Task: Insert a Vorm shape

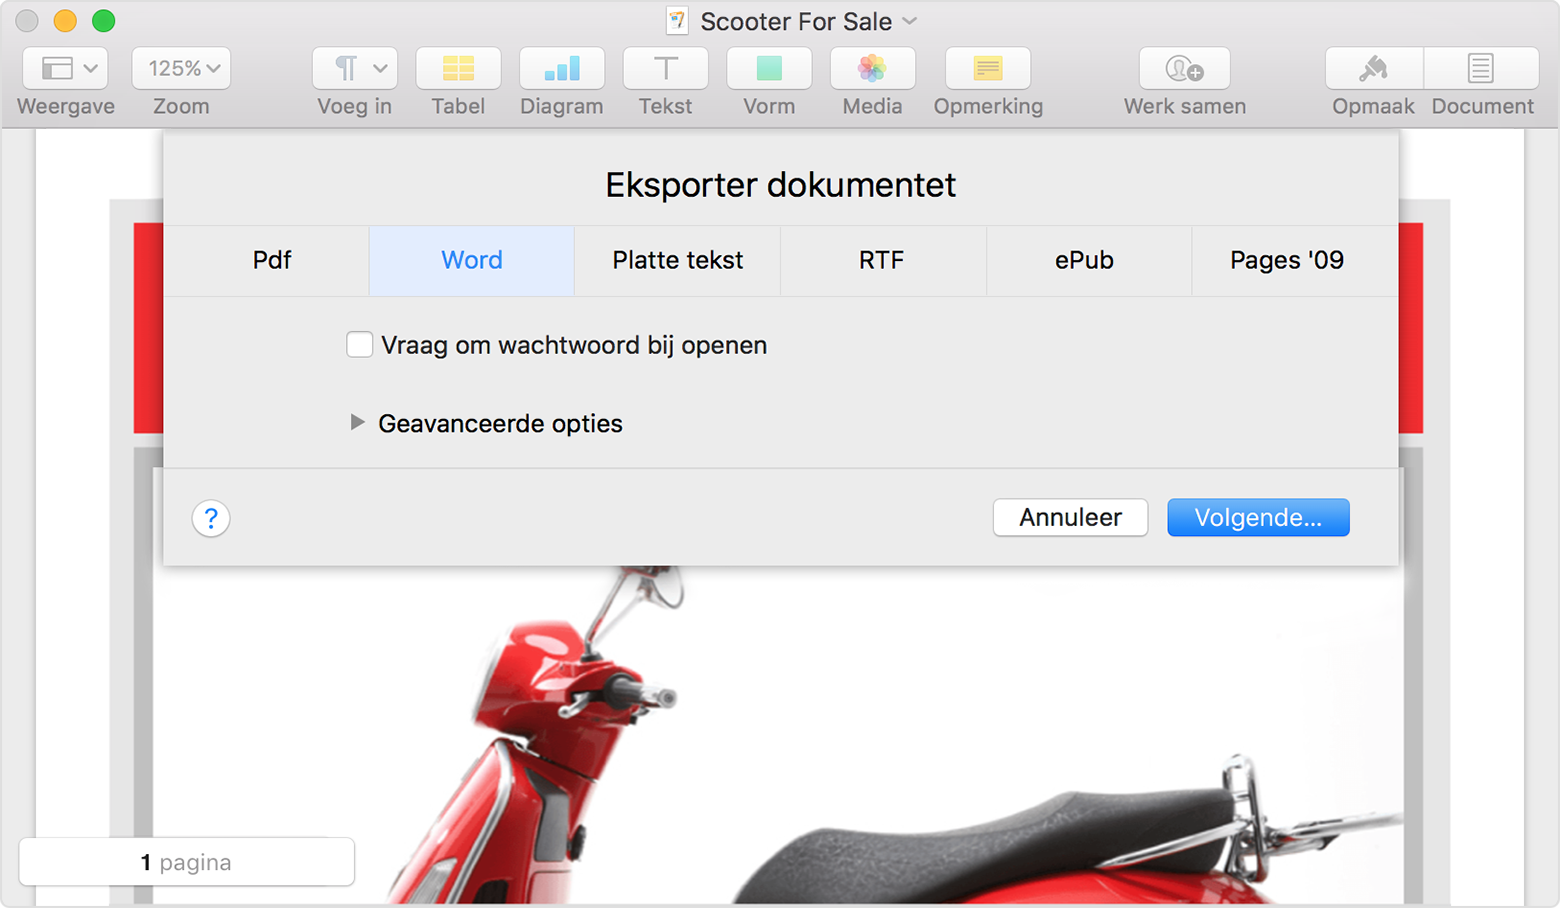Action: pos(768,68)
